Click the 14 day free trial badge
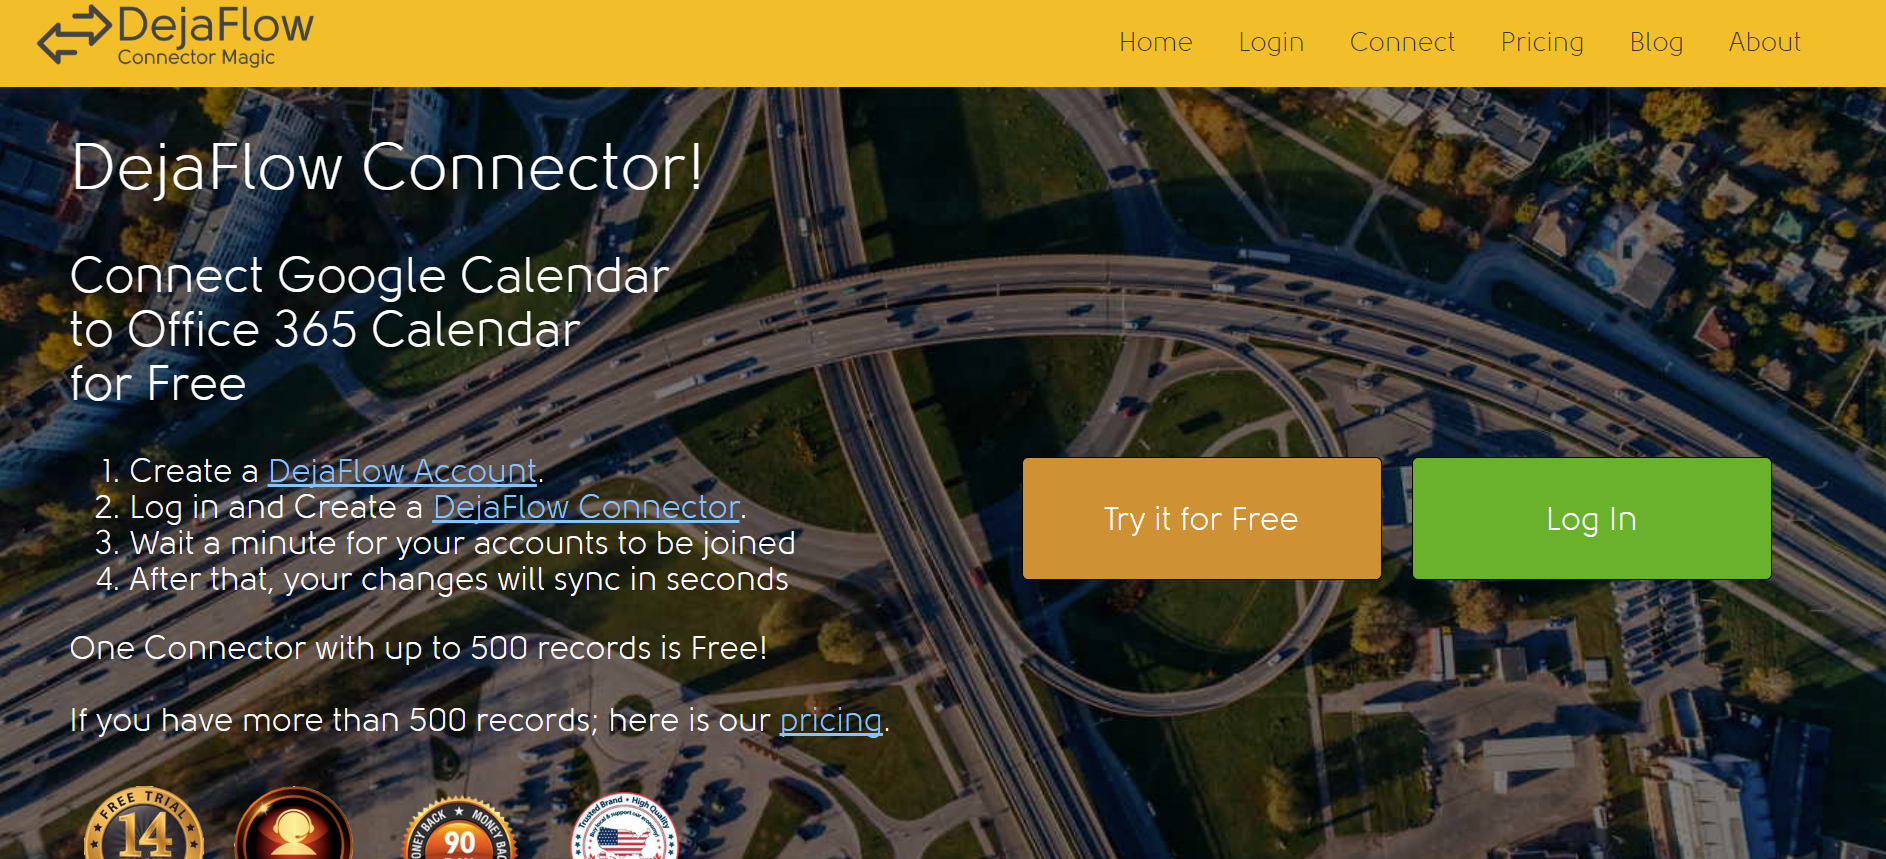Image resolution: width=1886 pixels, height=859 pixels. coord(144,823)
